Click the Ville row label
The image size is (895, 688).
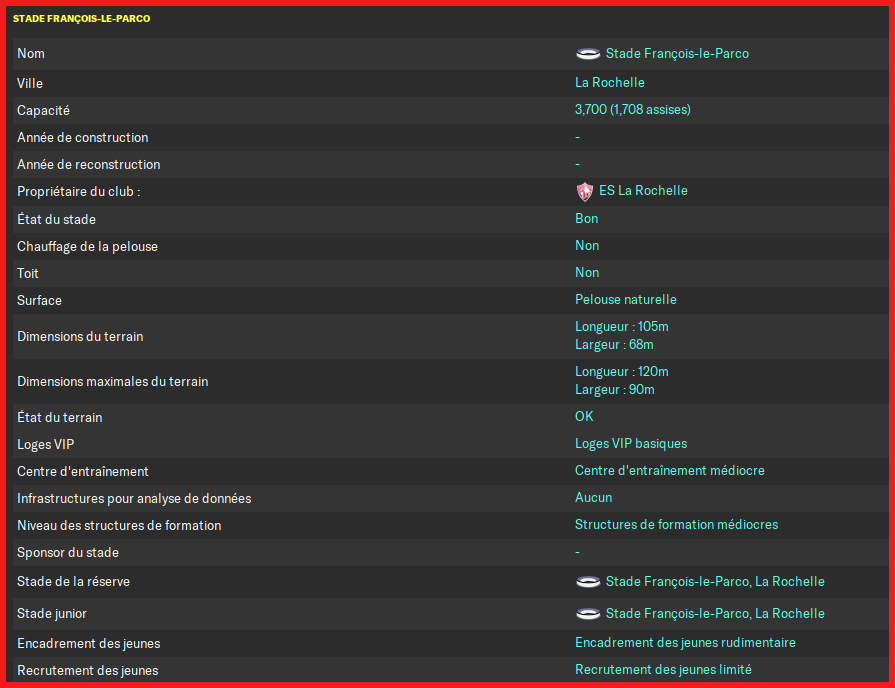pyautogui.click(x=30, y=83)
